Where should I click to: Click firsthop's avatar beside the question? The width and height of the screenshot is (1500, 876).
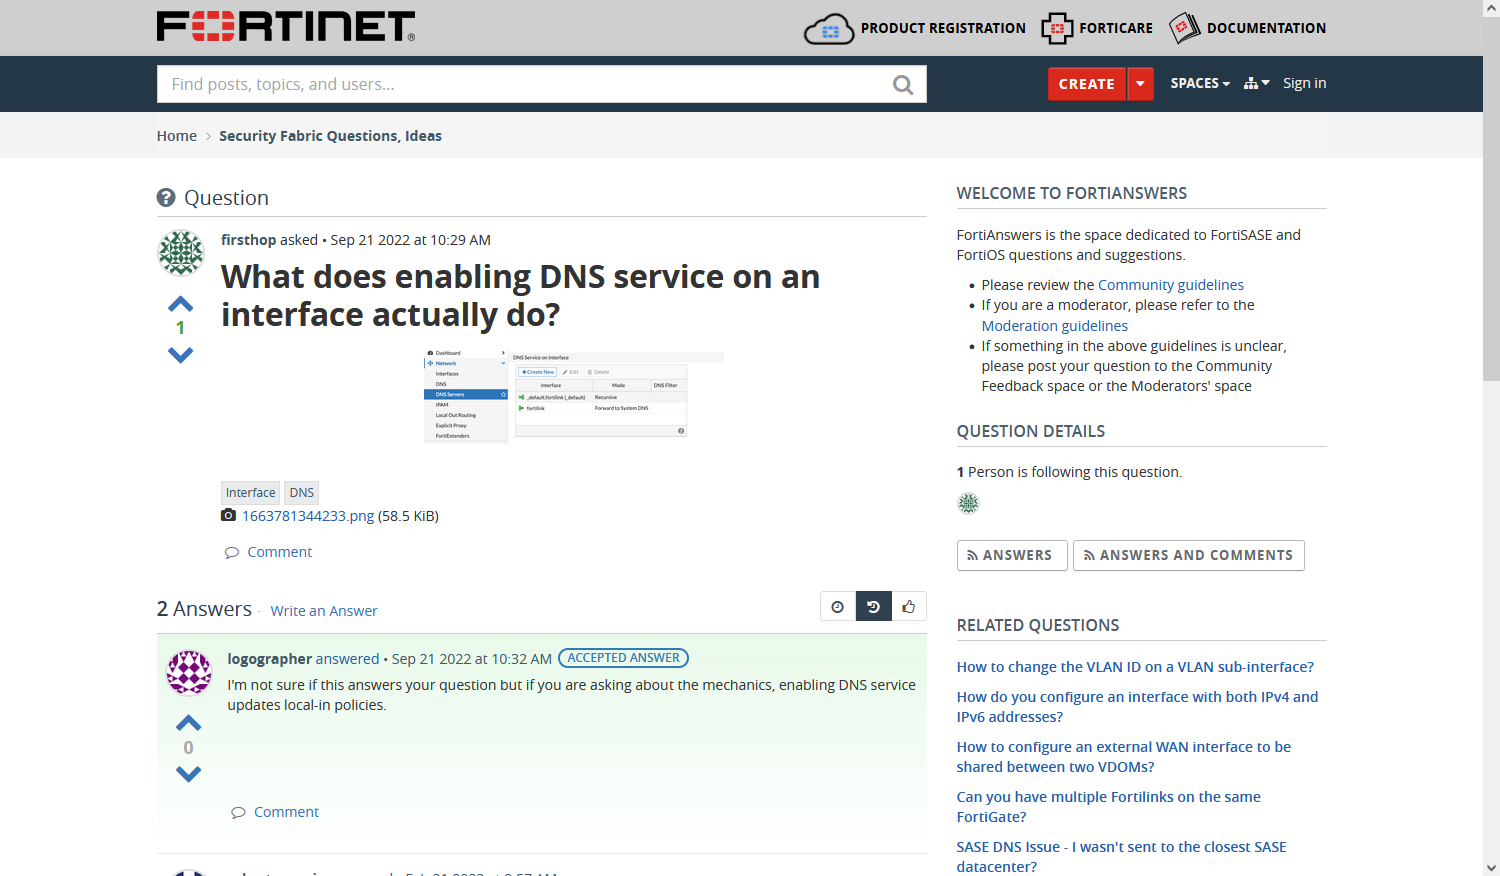click(181, 253)
